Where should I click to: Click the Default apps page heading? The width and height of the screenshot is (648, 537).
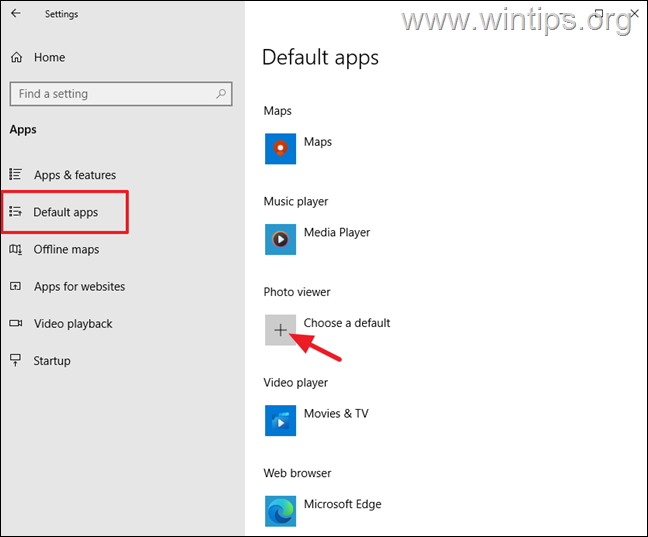click(320, 57)
